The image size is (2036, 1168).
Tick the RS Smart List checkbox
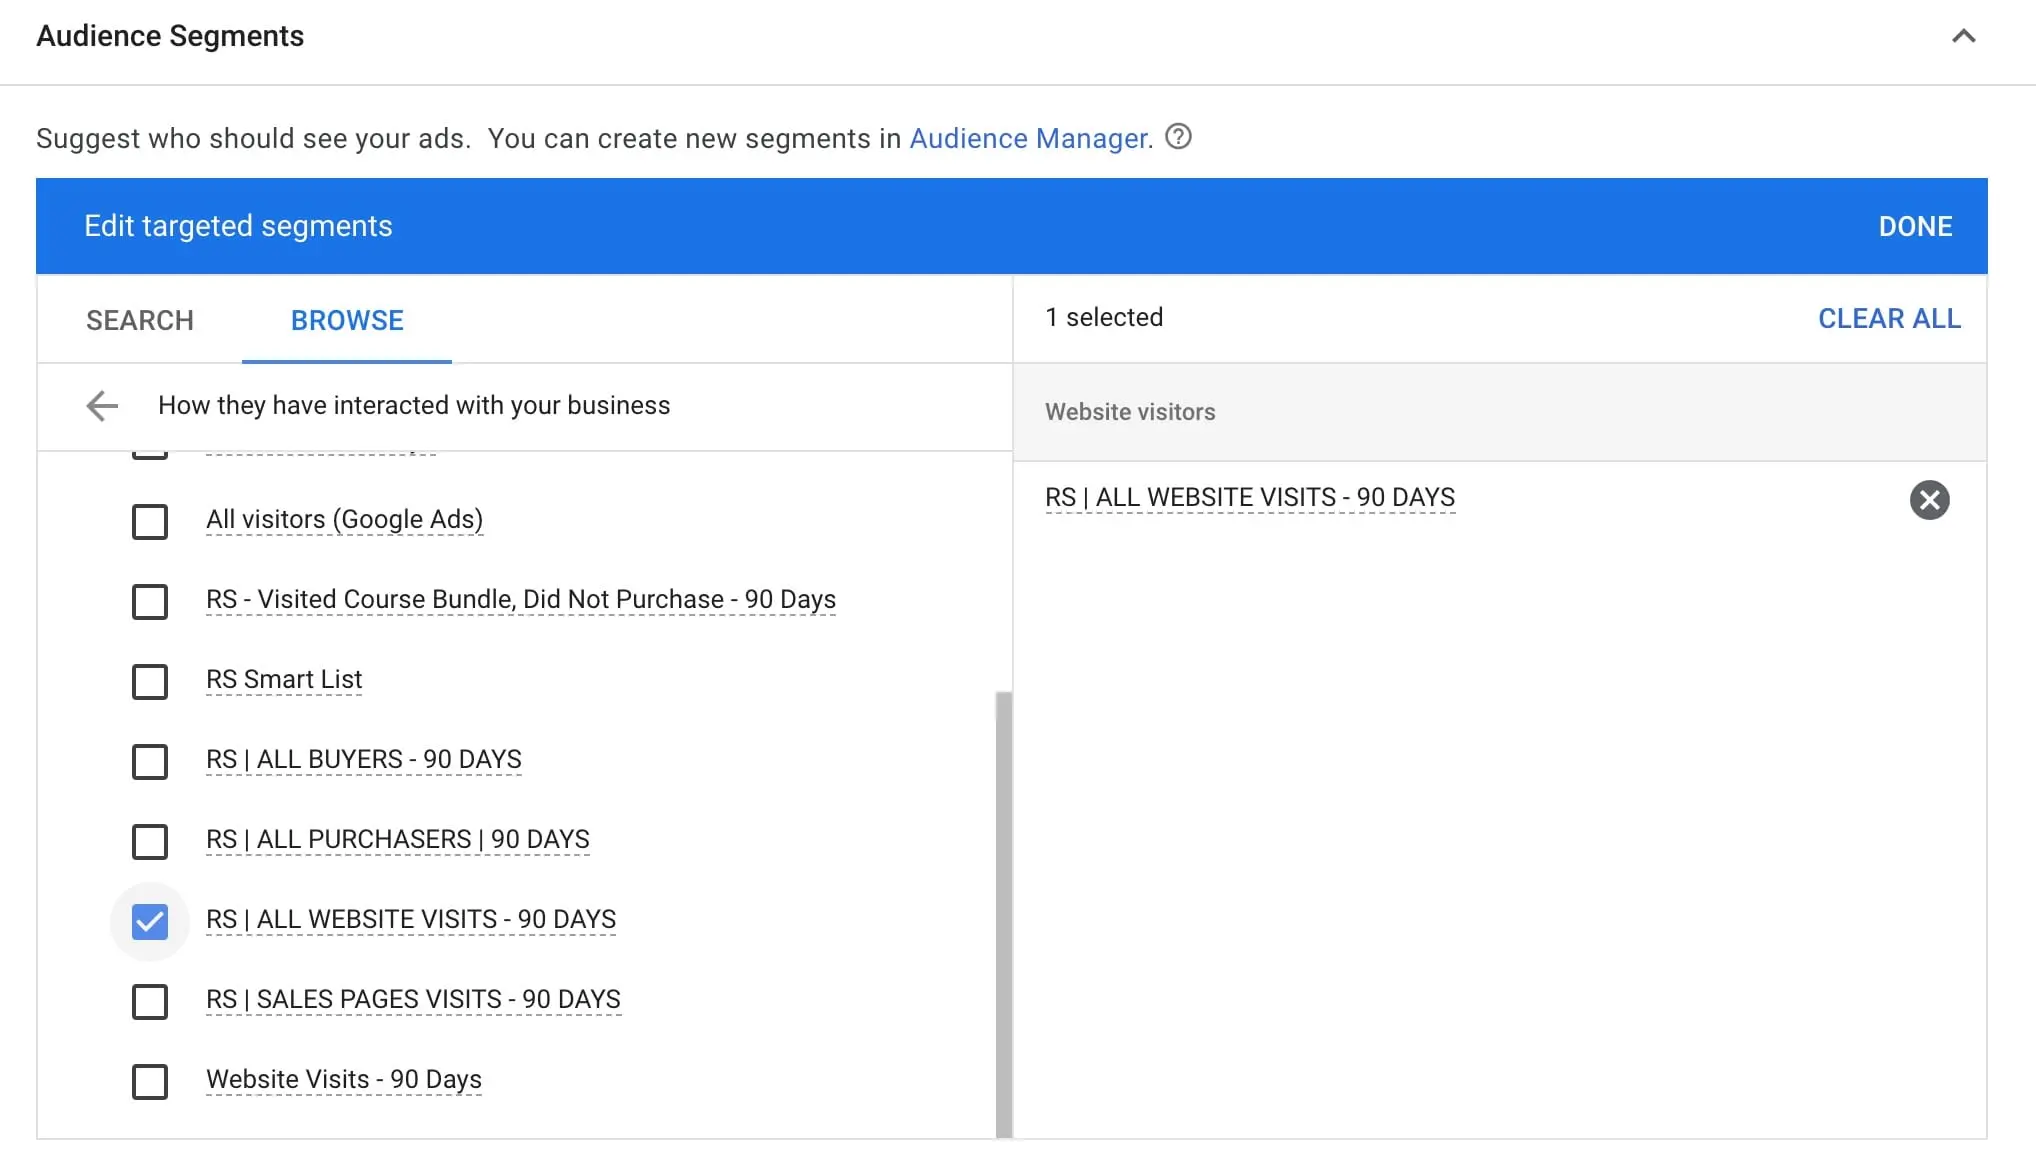pyautogui.click(x=150, y=681)
